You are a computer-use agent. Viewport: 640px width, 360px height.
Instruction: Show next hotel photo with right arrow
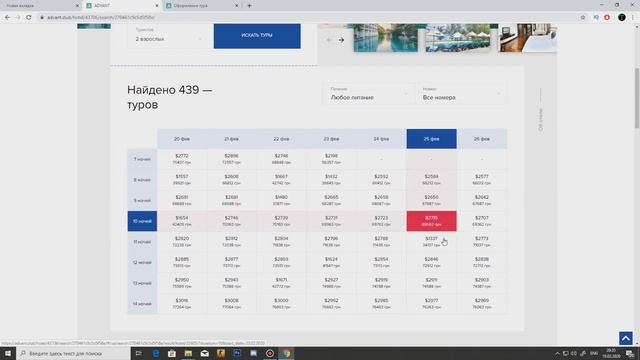[341, 40]
